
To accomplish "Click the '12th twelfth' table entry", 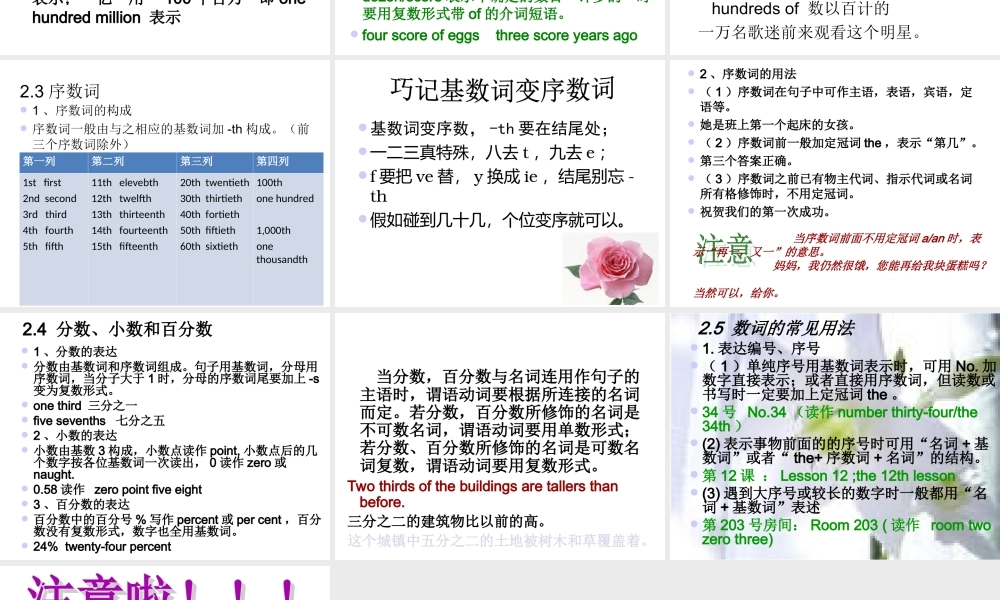I will point(121,198).
